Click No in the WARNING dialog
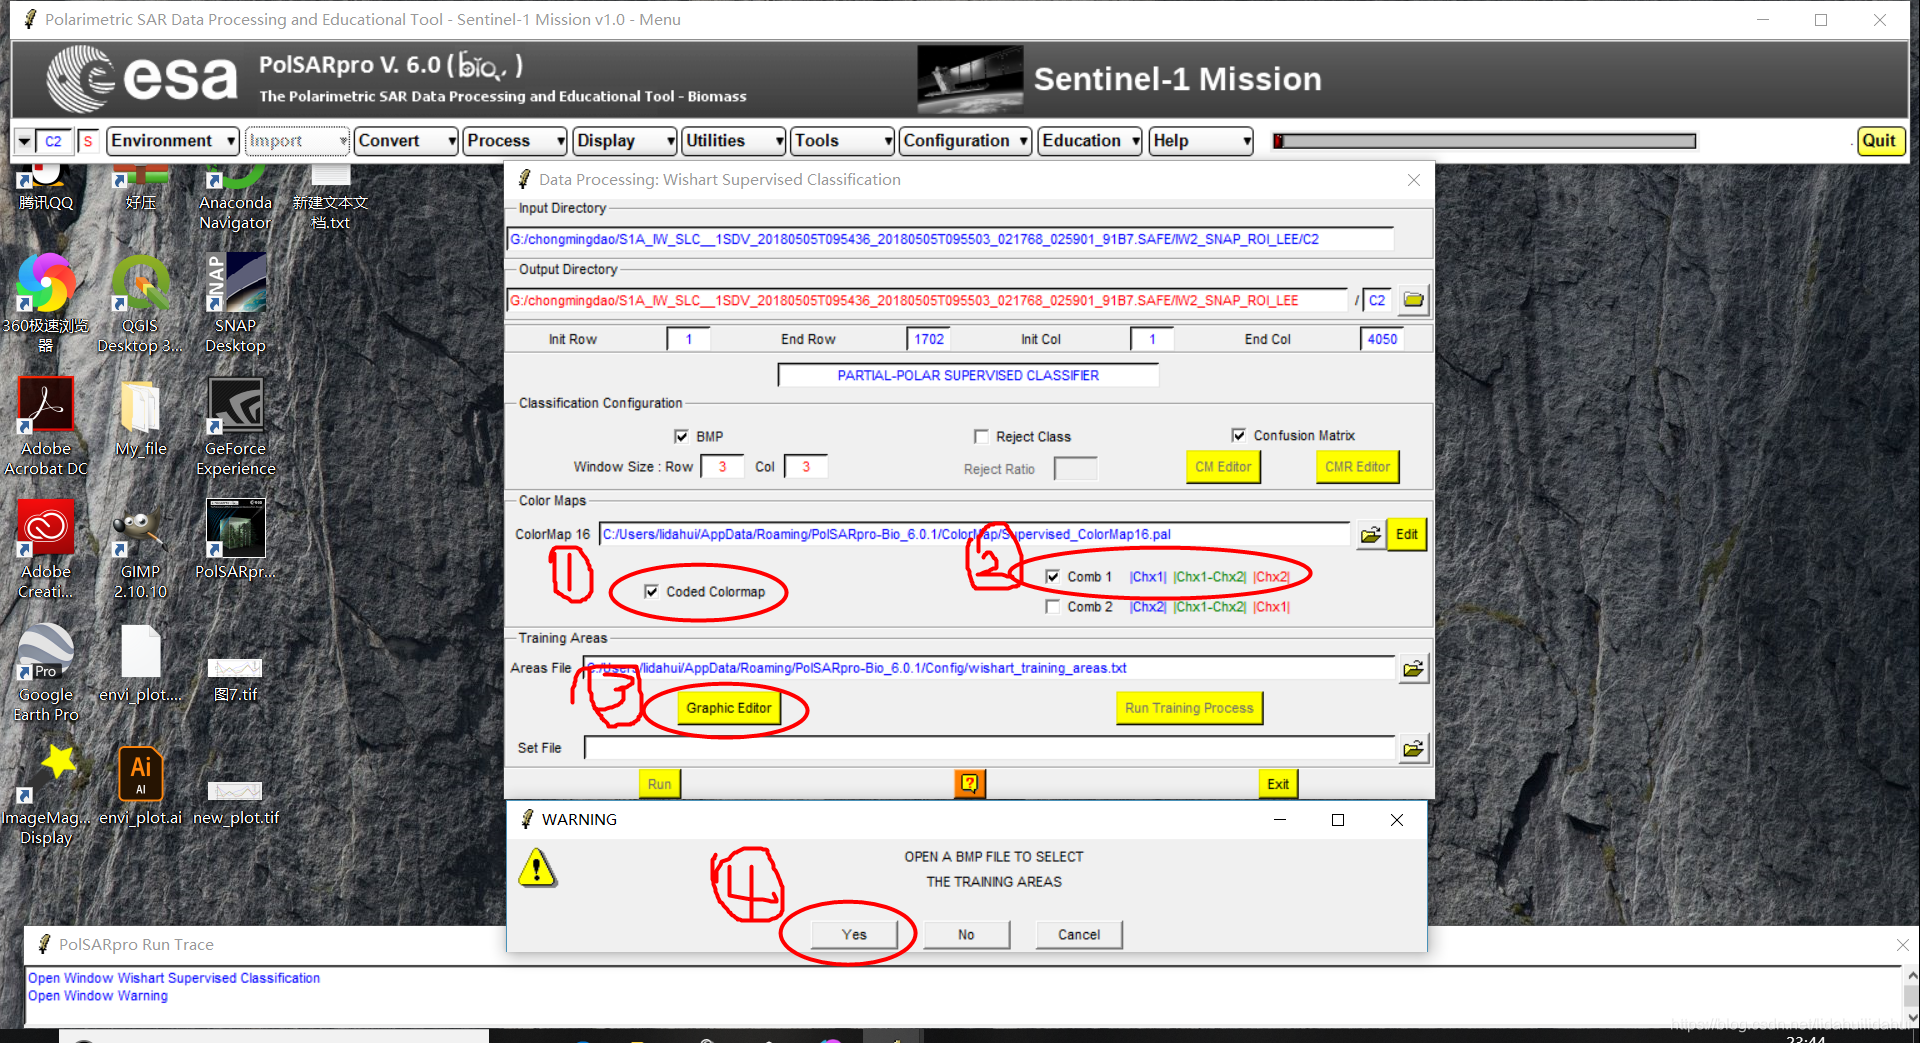Screen dimensions: 1920x1043 point(966,935)
